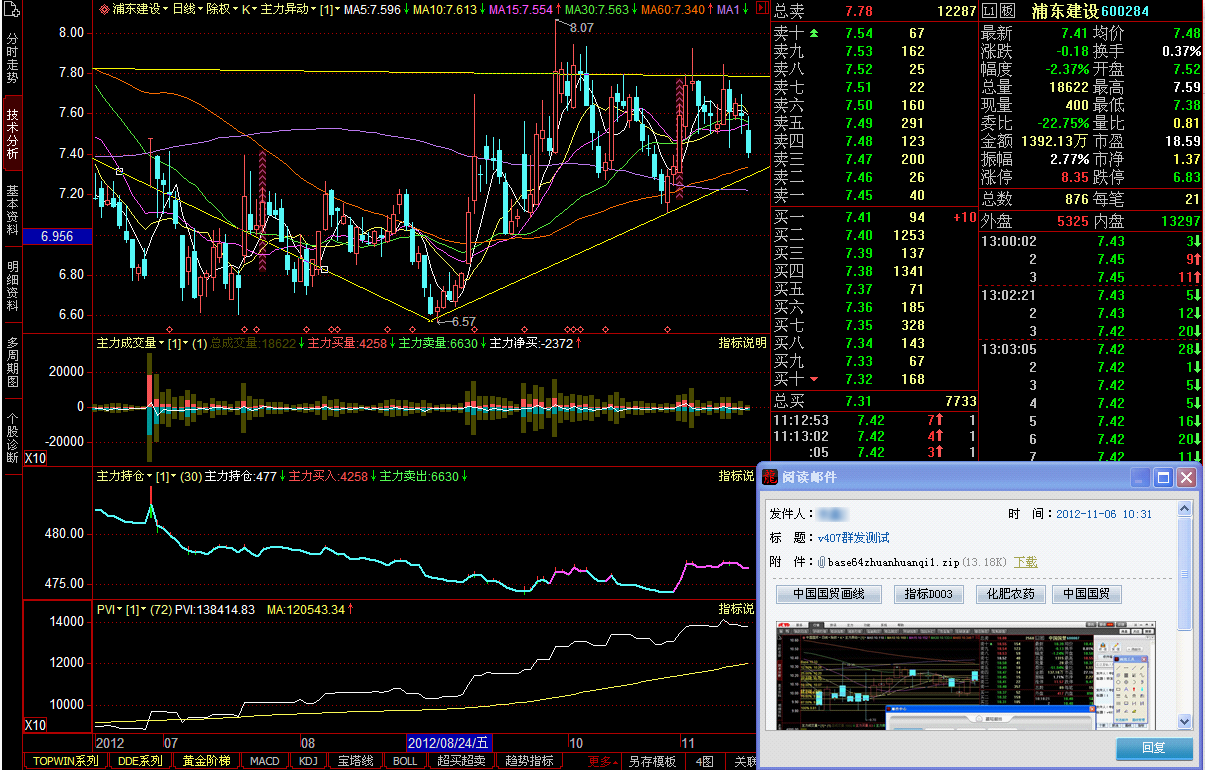Maximize the 阅读邮件 window
The width and height of the screenshot is (1206, 771).
coord(1163,478)
